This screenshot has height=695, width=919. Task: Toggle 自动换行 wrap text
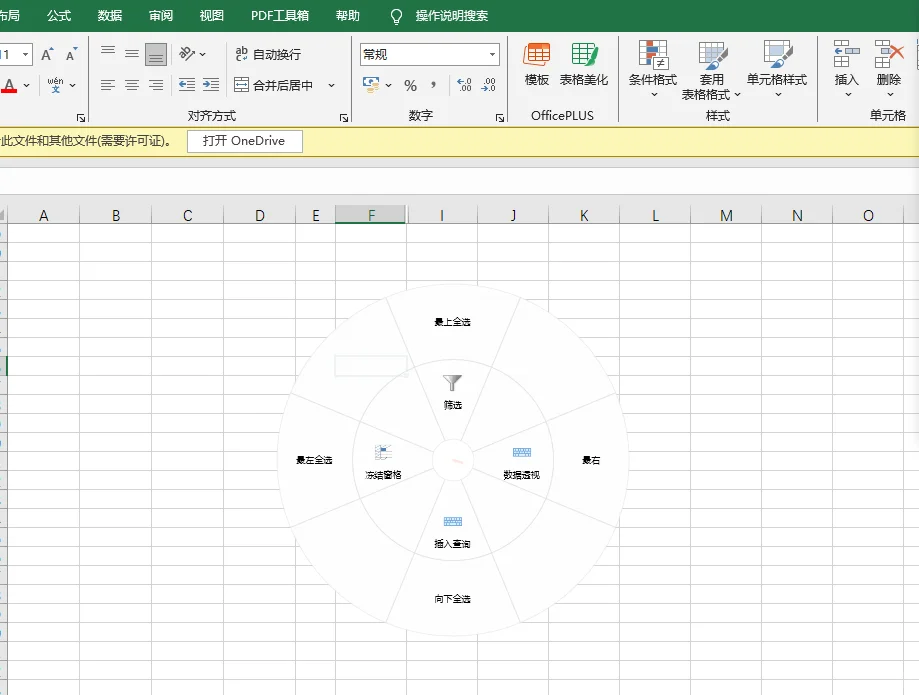pyautogui.click(x=268, y=54)
